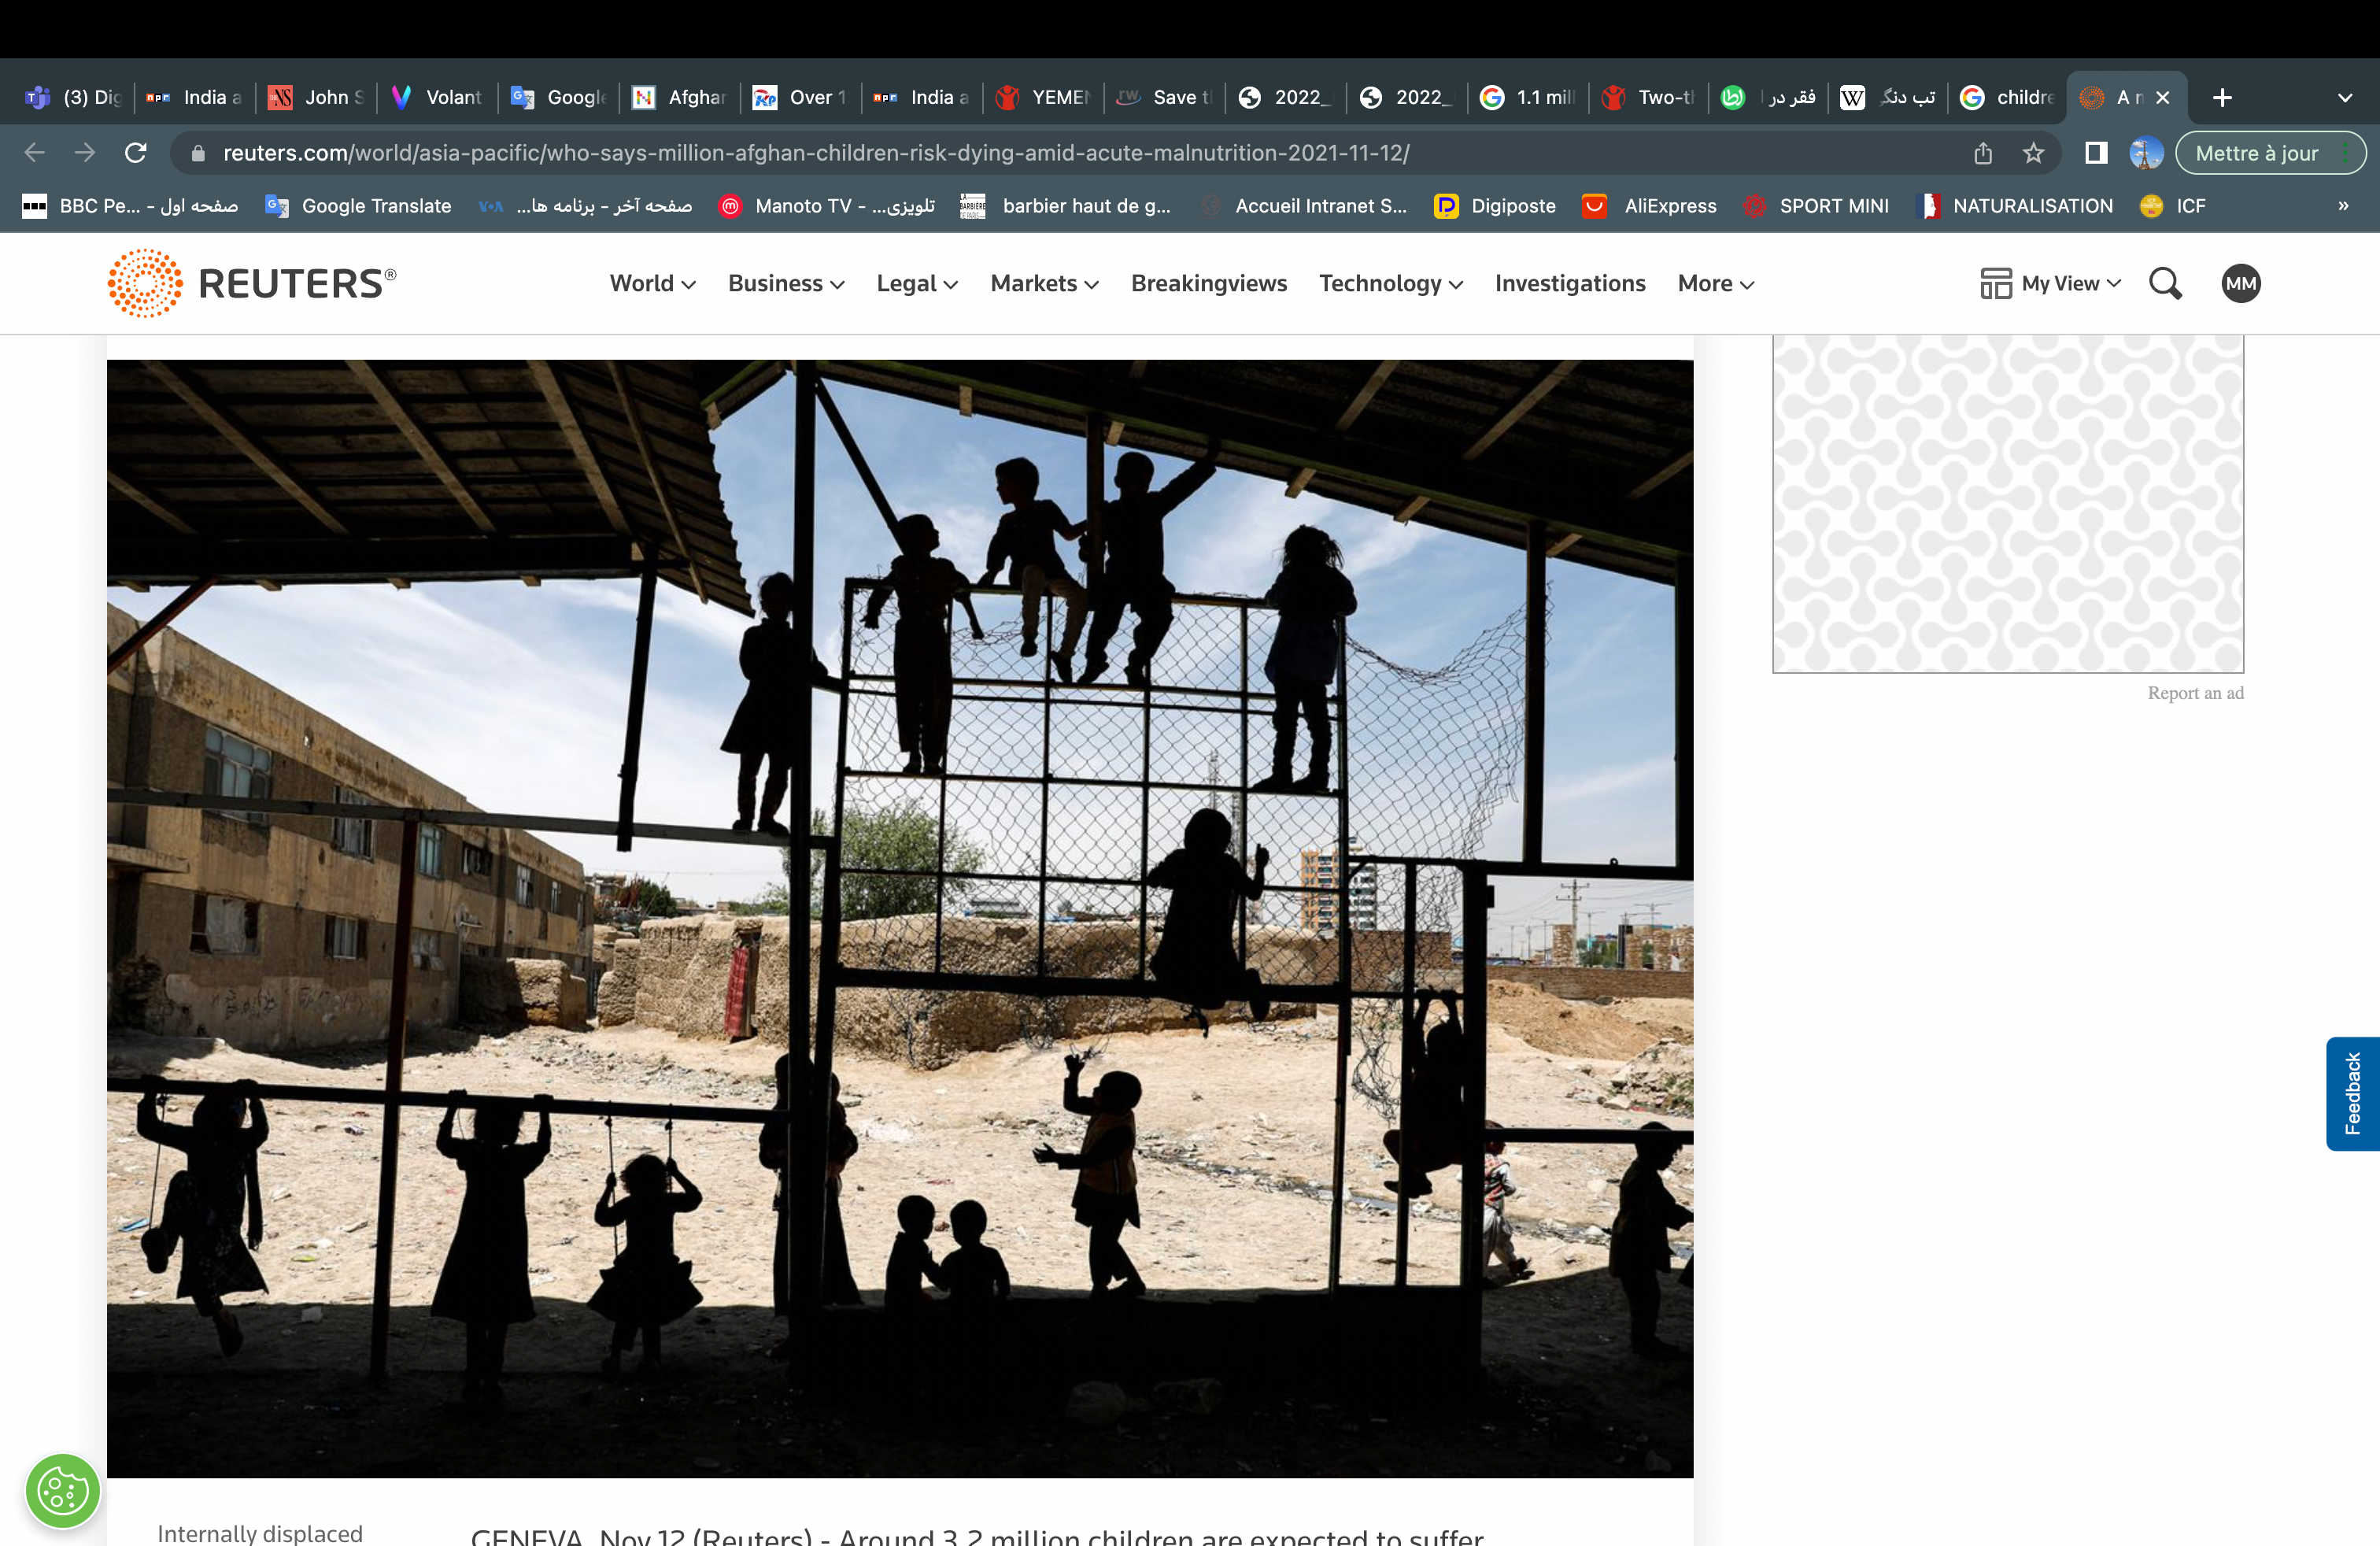Open the MM user profile avatar
Image resolution: width=2380 pixels, height=1546 pixels.
(x=2240, y=284)
